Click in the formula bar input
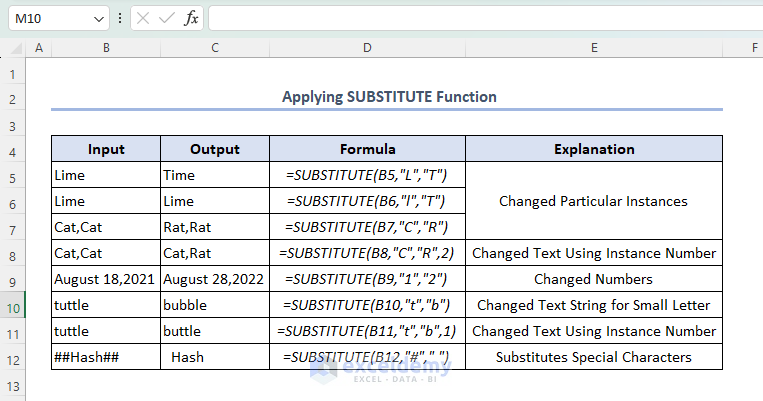This screenshot has height=401, width=763. click(480, 19)
